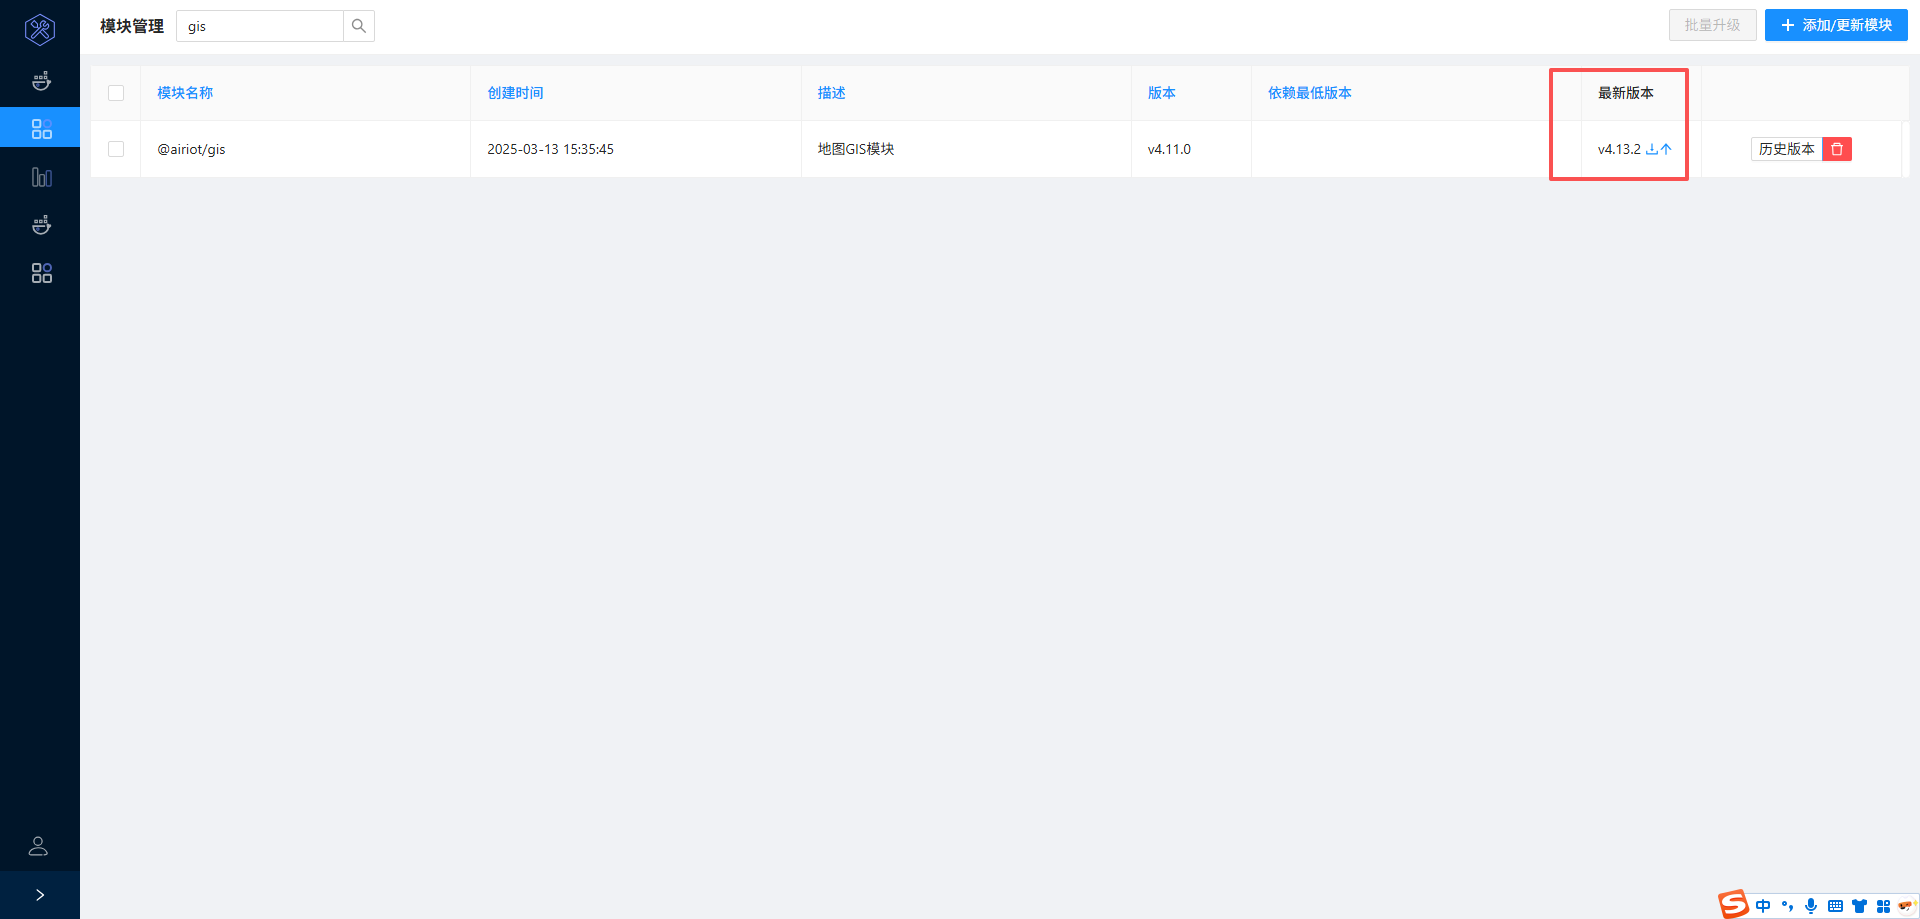
Task: Sort by the 模块名称 column header
Action: click(x=185, y=93)
